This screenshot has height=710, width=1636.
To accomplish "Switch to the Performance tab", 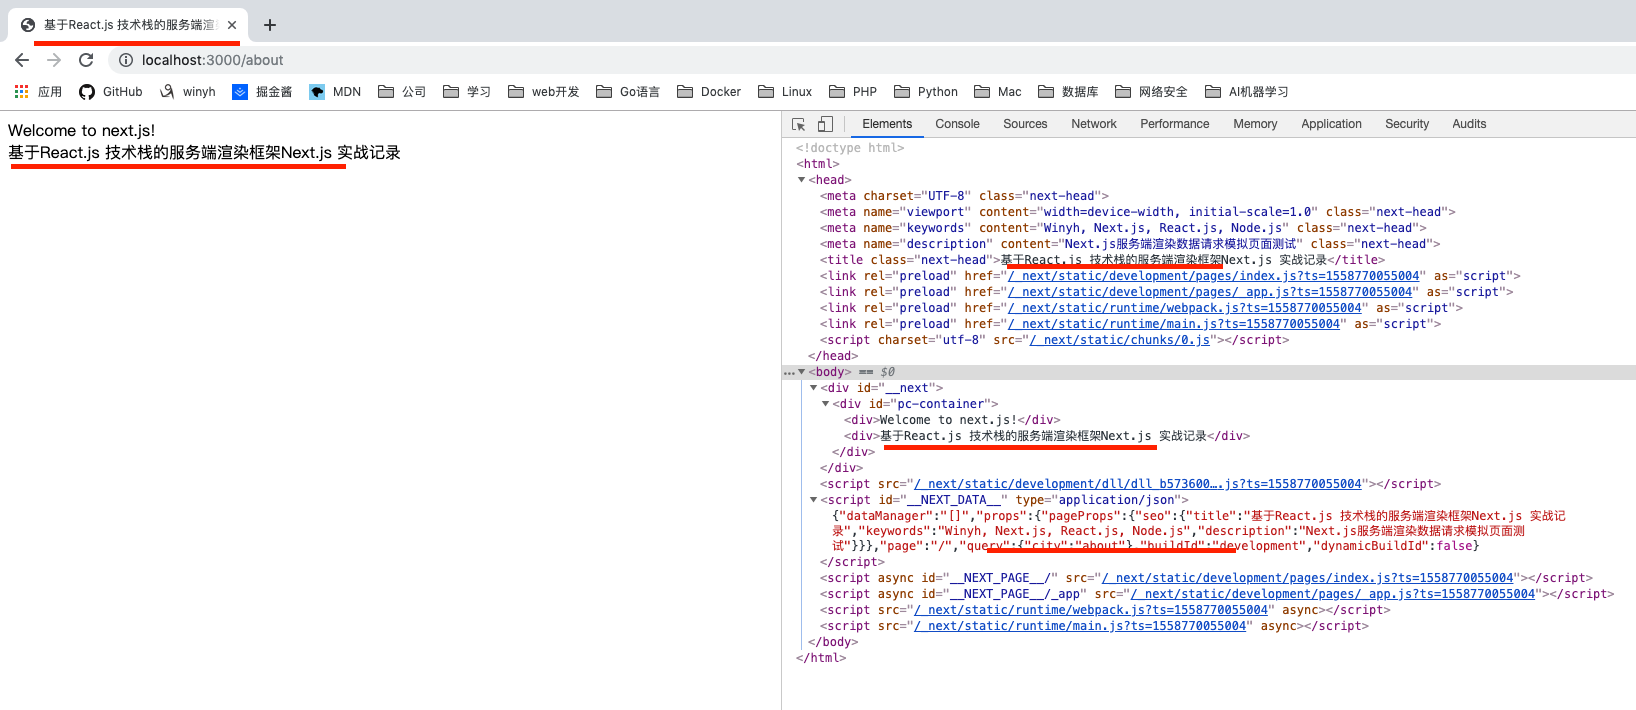I will (1175, 124).
